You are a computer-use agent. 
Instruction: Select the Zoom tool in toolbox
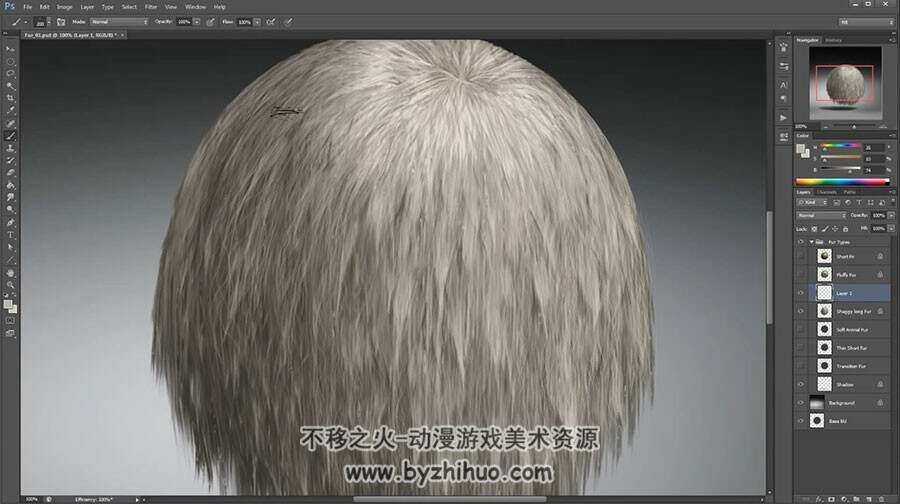[x=10, y=285]
